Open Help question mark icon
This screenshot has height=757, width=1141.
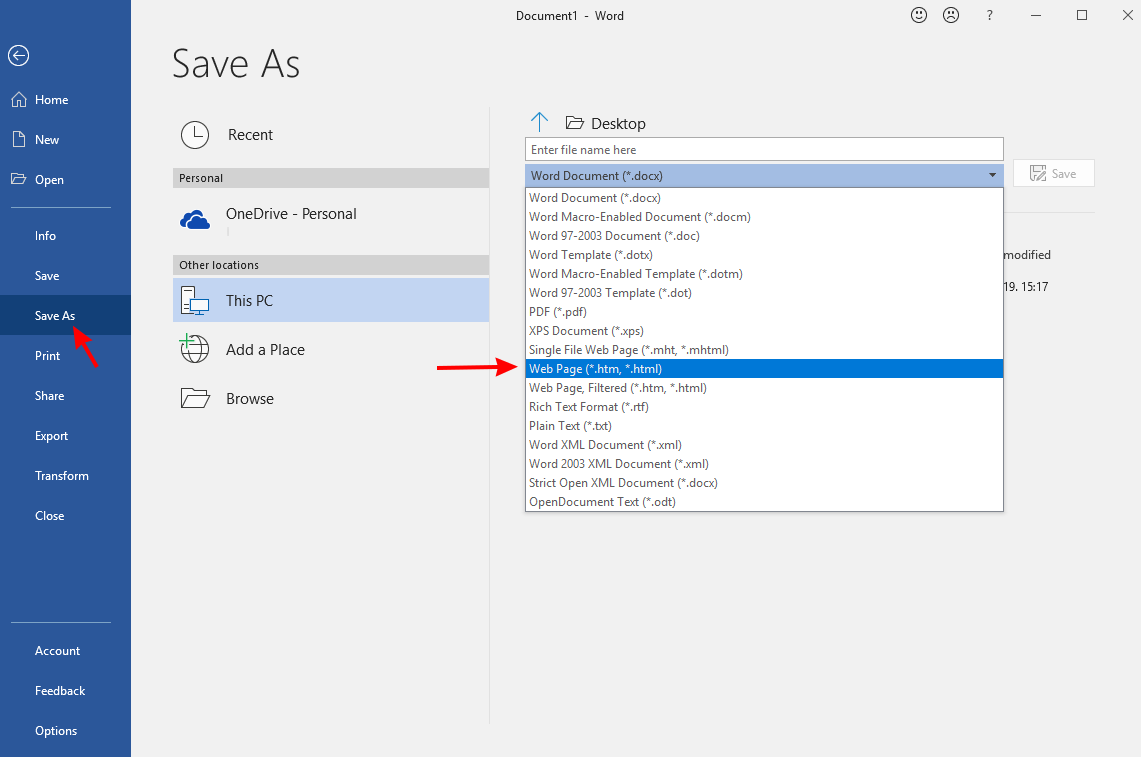990,15
